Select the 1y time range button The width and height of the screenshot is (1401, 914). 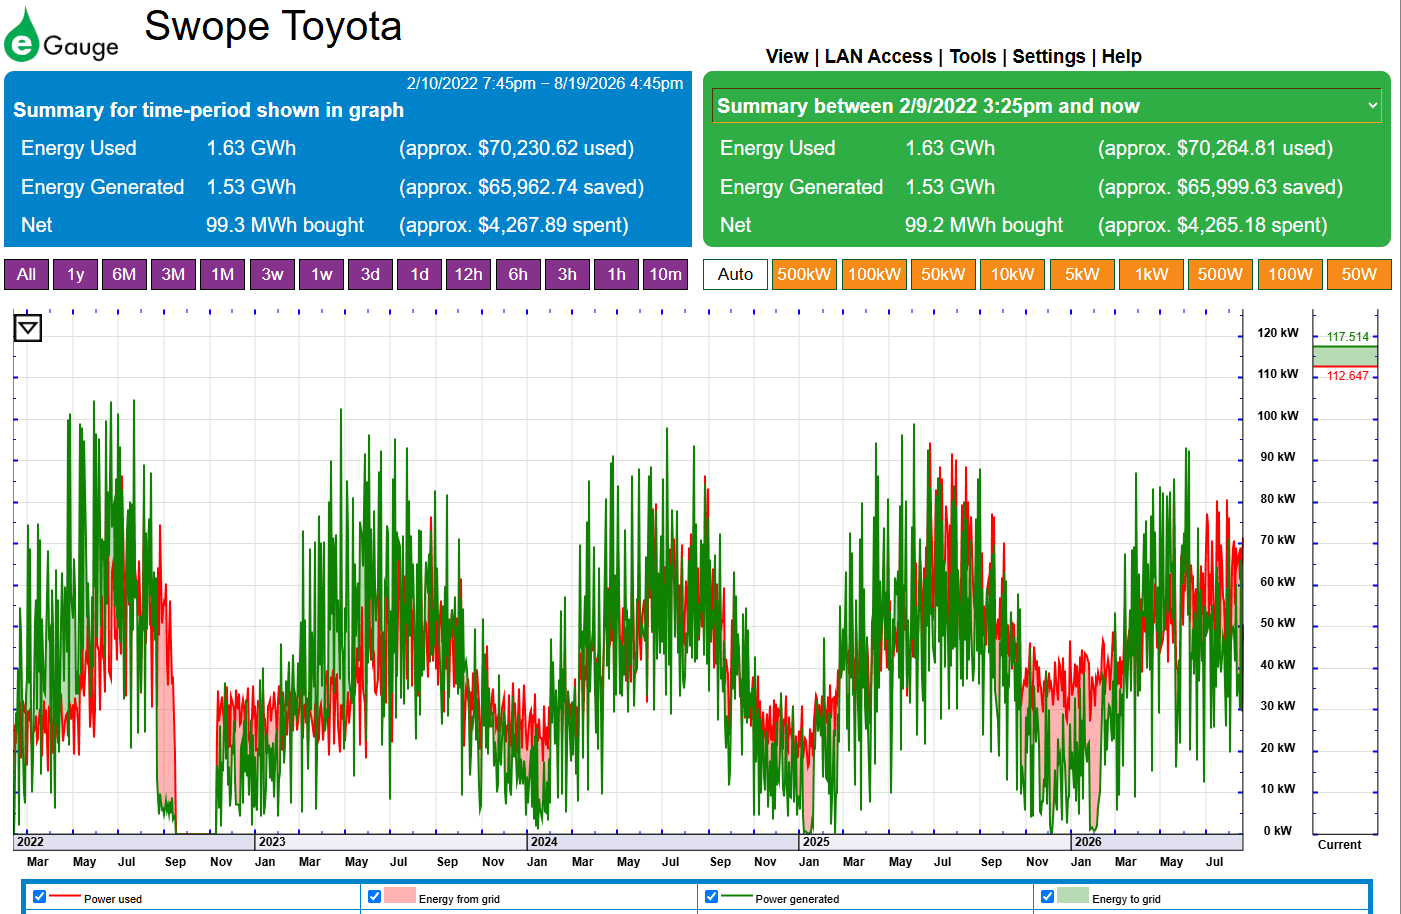coord(76,274)
